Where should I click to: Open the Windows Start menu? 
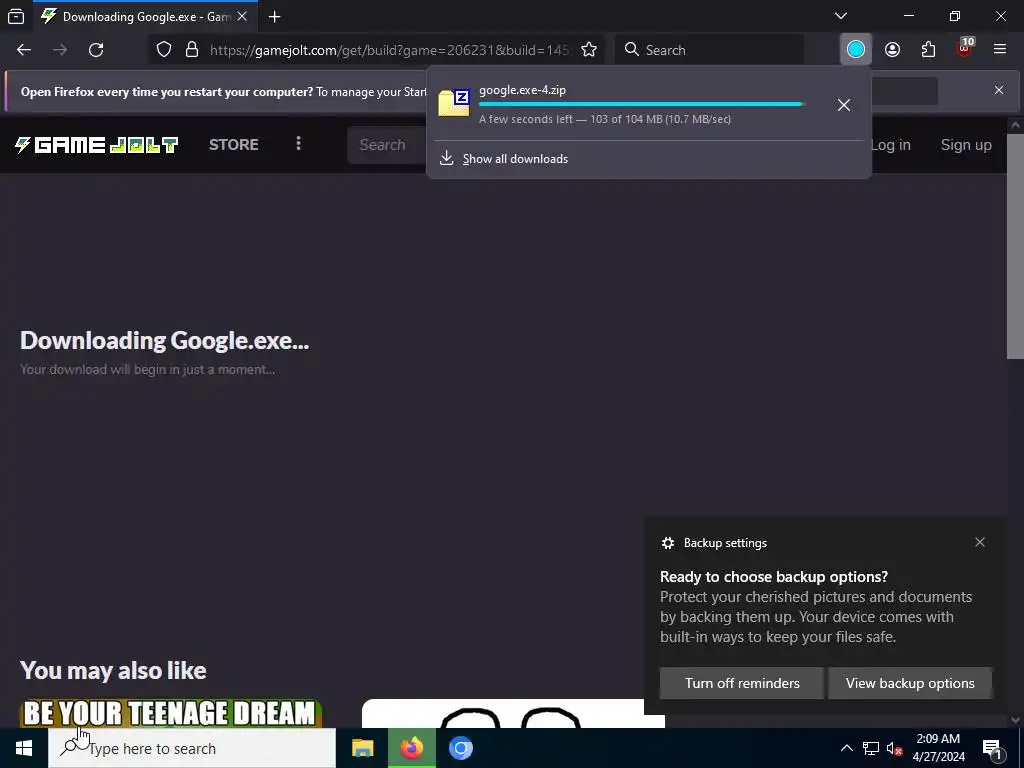[24, 748]
